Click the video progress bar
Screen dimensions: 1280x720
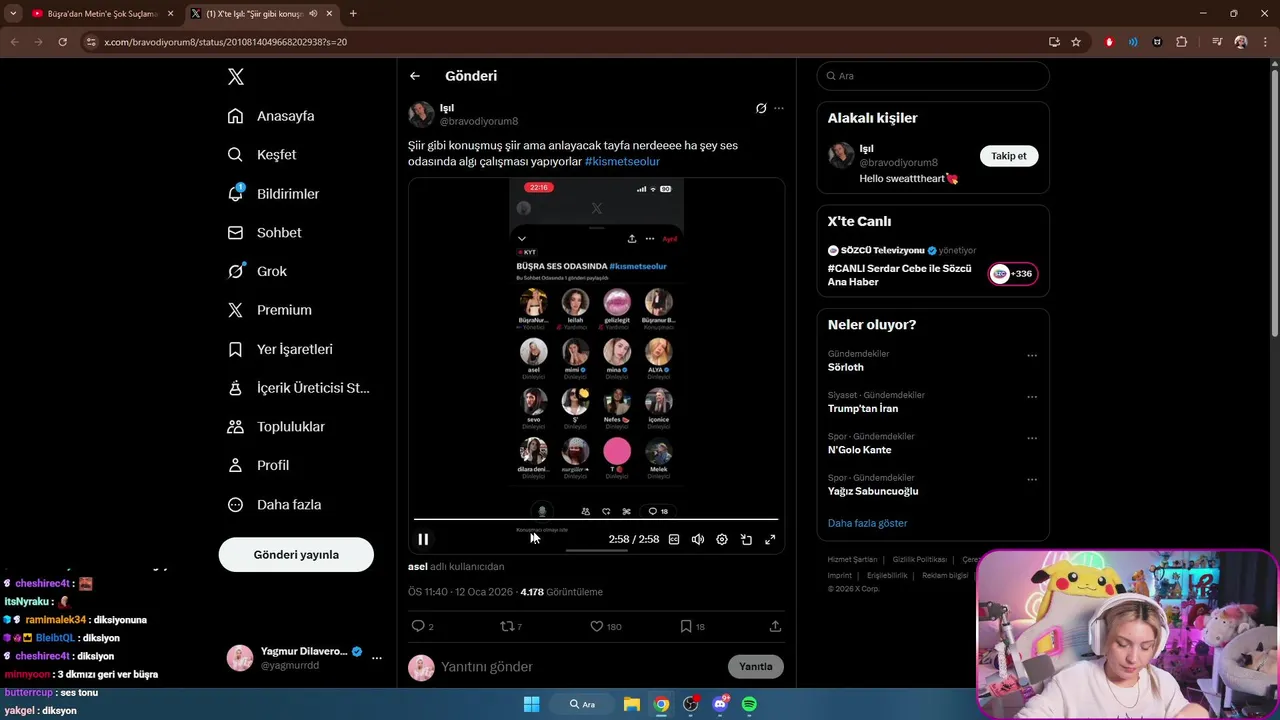tap(596, 519)
